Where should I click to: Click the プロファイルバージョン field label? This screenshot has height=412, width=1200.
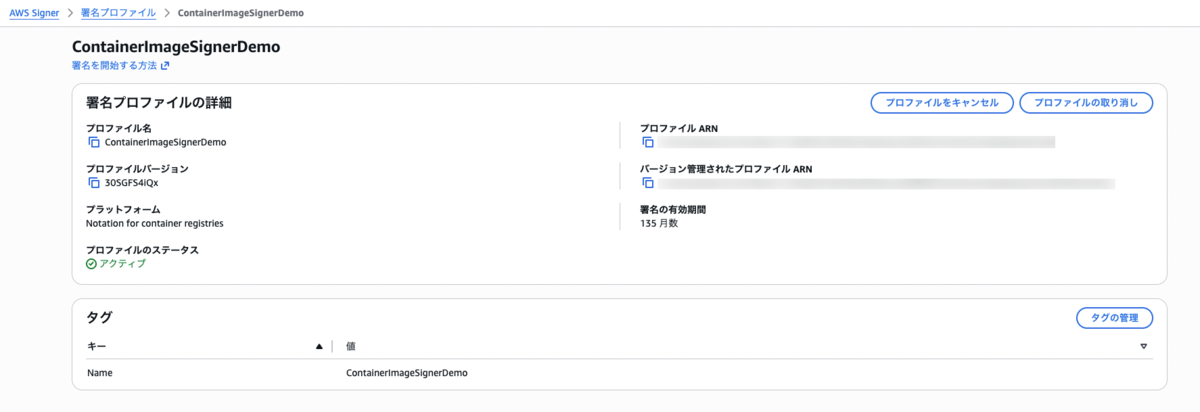(138, 170)
